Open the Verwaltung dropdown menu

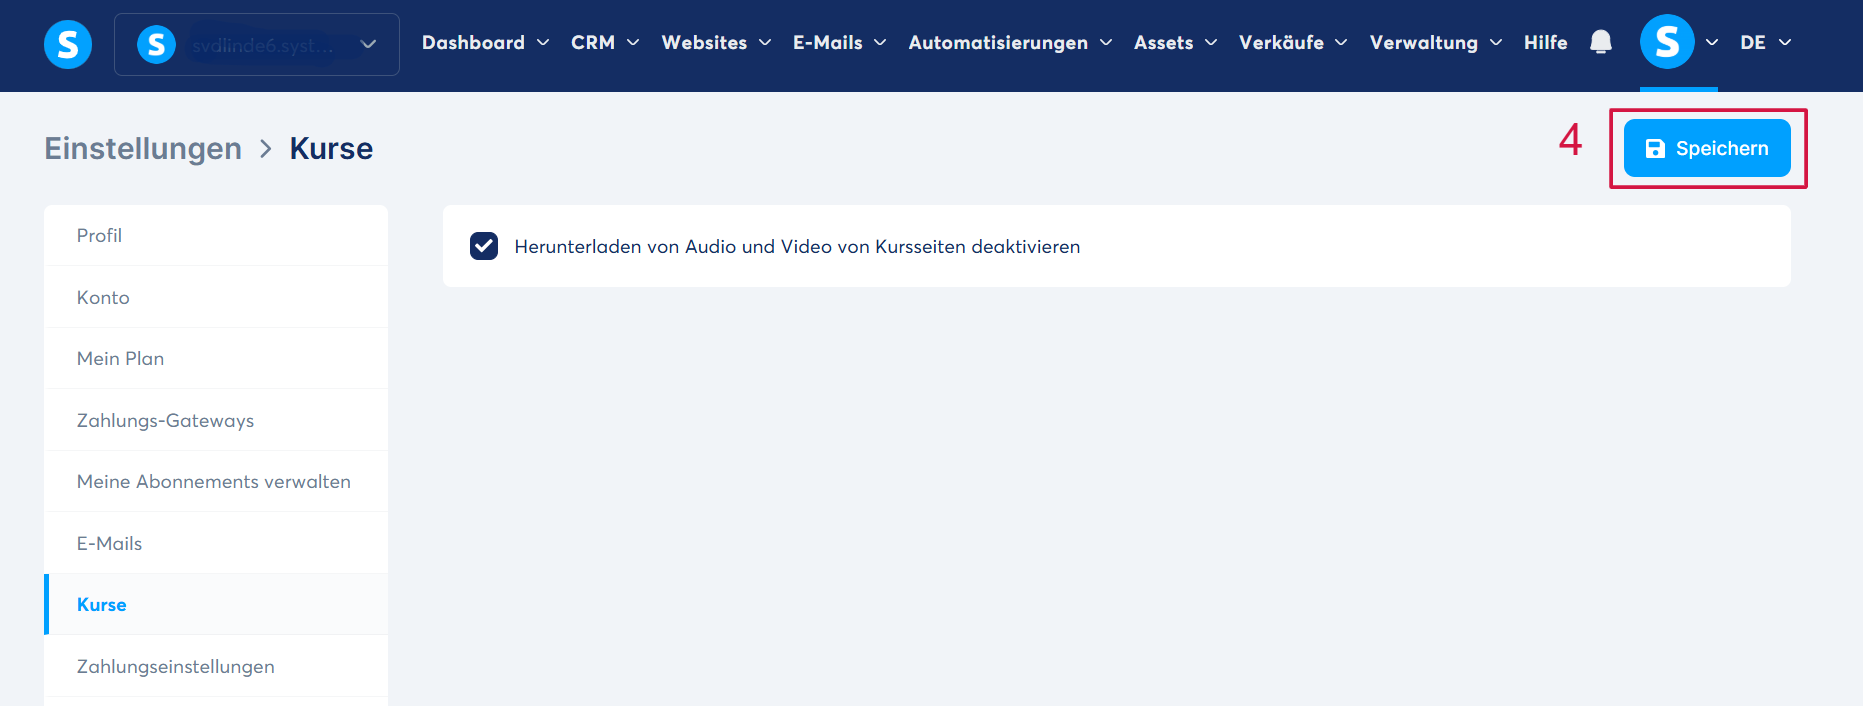(x=1436, y=42)
